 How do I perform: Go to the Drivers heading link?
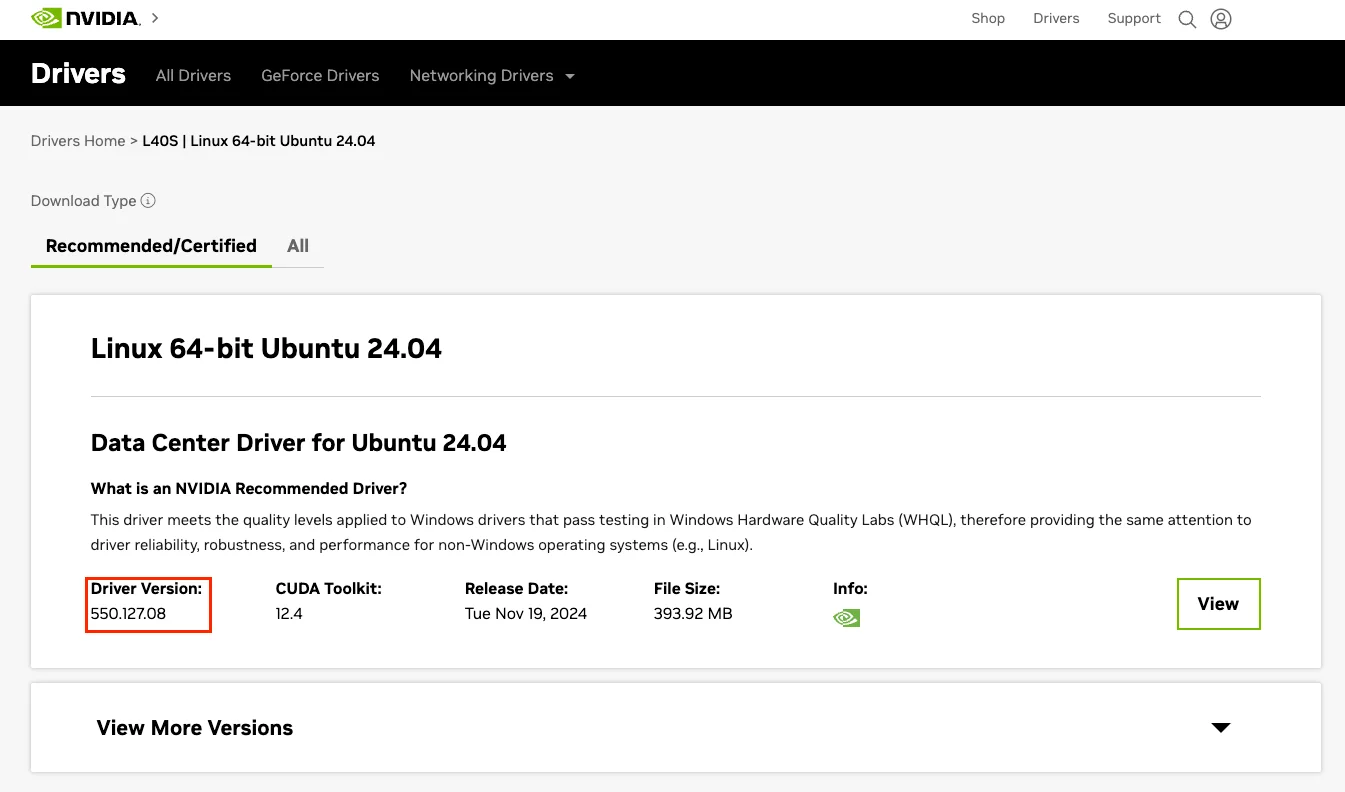(x=78, y=74)
